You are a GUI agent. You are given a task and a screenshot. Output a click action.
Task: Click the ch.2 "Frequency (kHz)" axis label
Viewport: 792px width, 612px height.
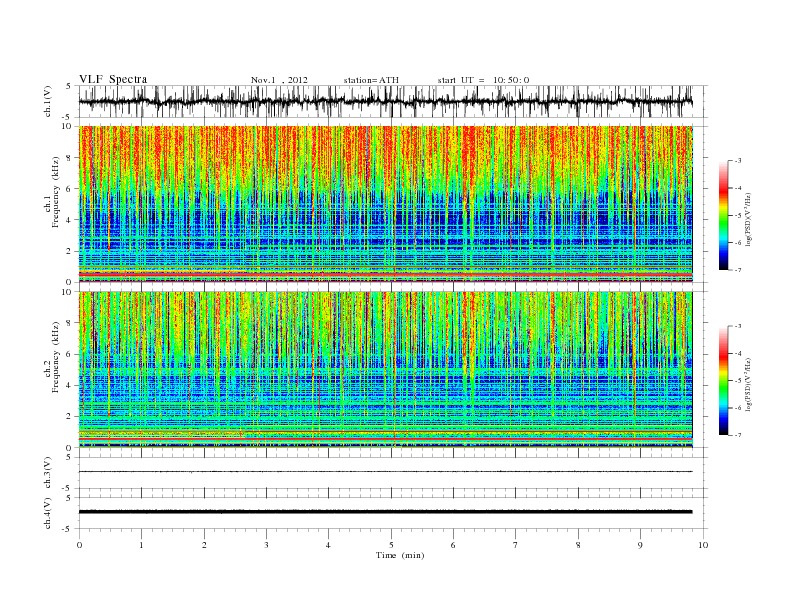point(56,356)
